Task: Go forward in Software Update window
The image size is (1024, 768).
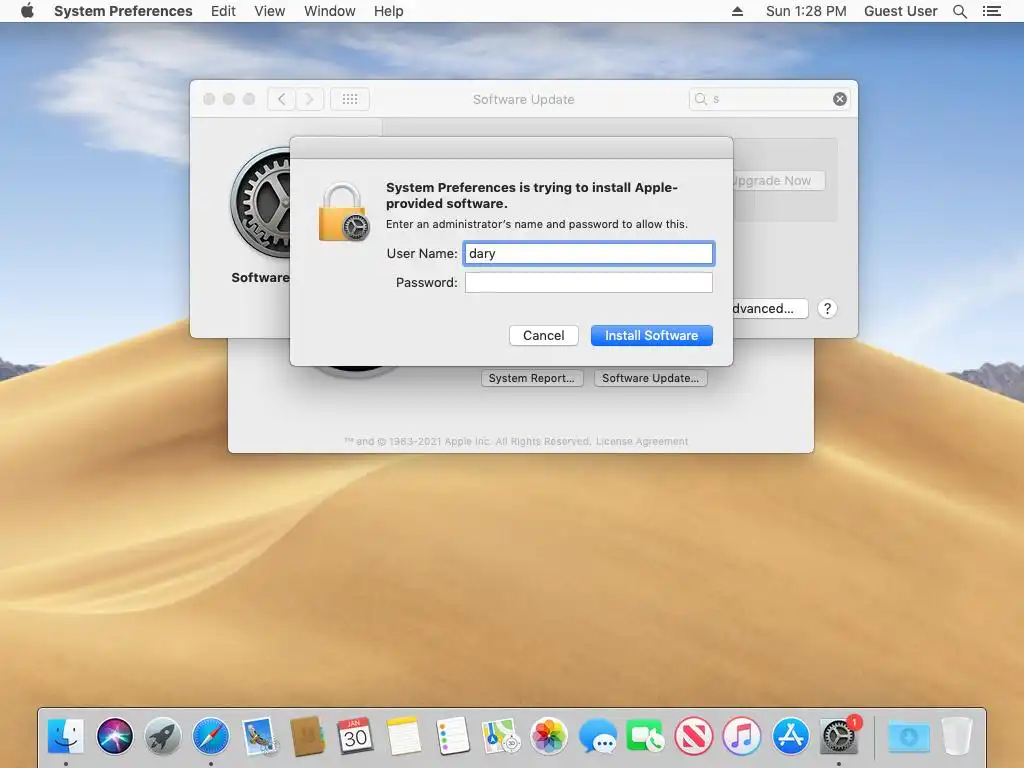Action: (x=310, y=99)
